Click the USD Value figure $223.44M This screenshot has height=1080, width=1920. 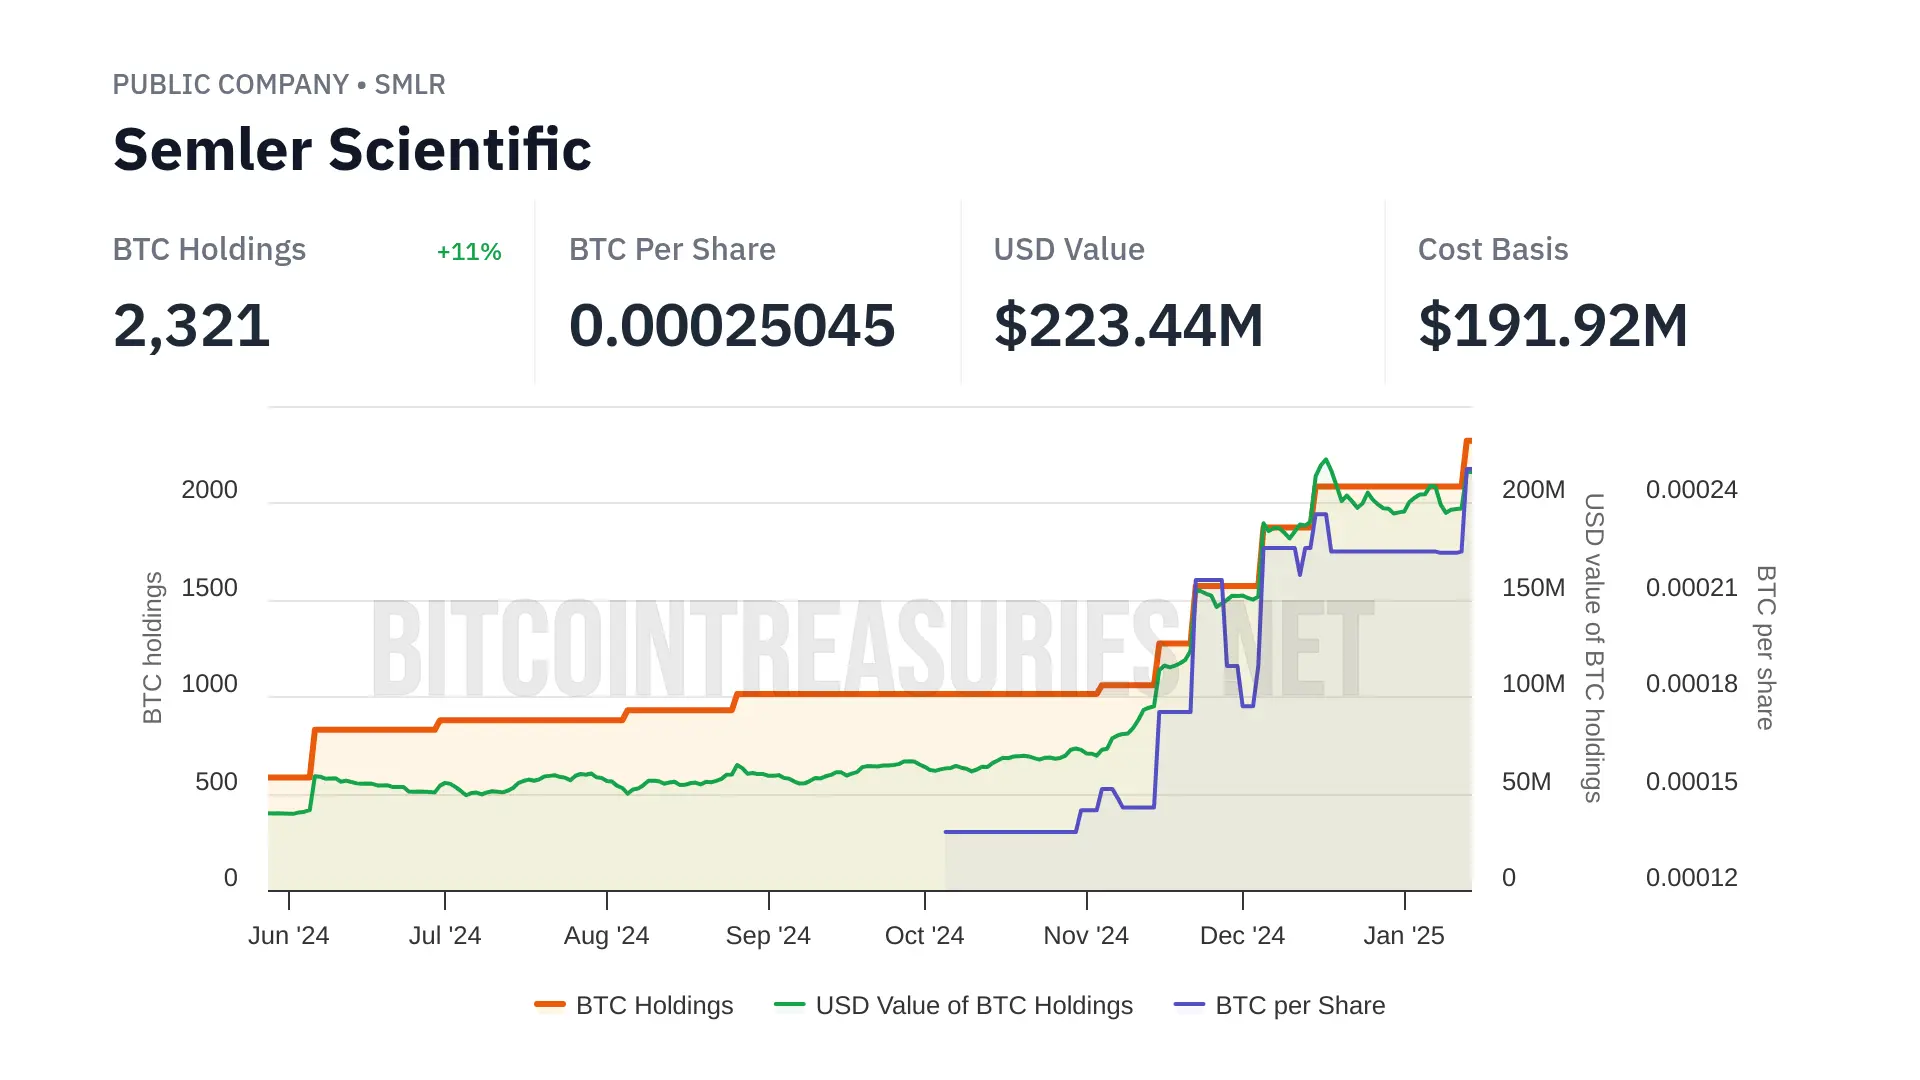1129,326
